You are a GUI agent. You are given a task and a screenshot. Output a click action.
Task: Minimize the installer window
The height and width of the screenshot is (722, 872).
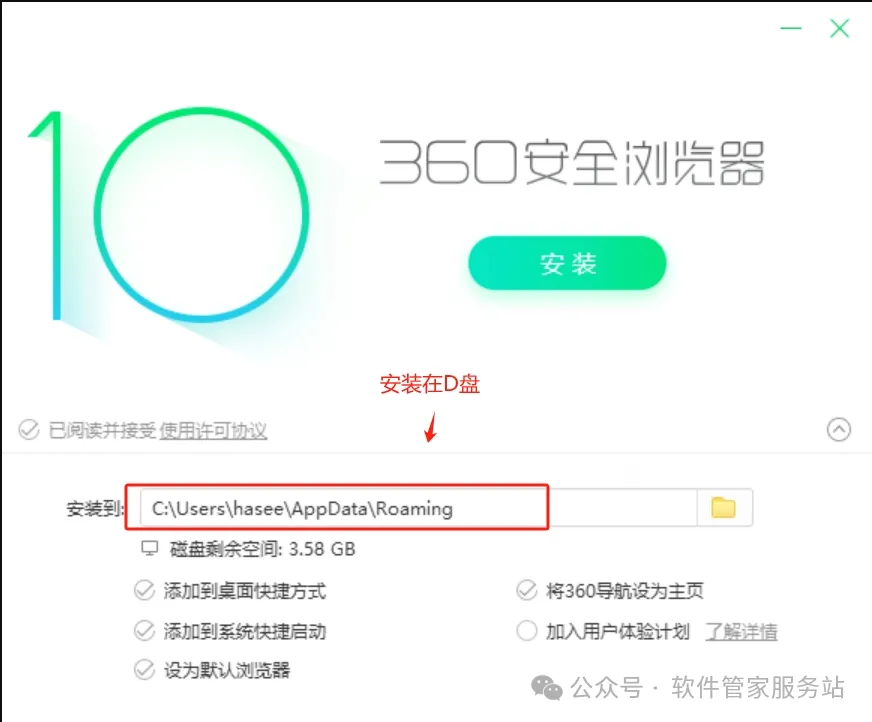tap(790, 28)
